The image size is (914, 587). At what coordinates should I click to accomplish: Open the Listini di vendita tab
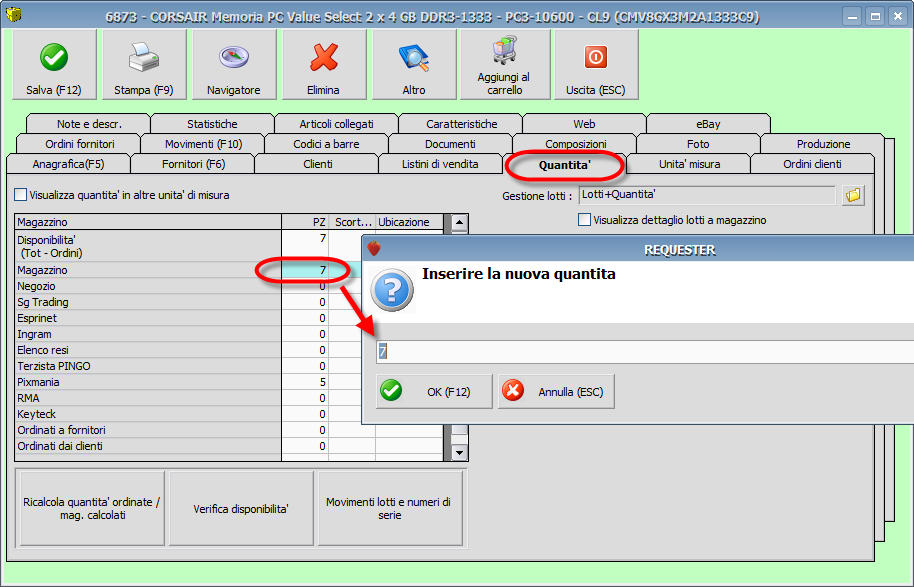click(x=440, y=164)
